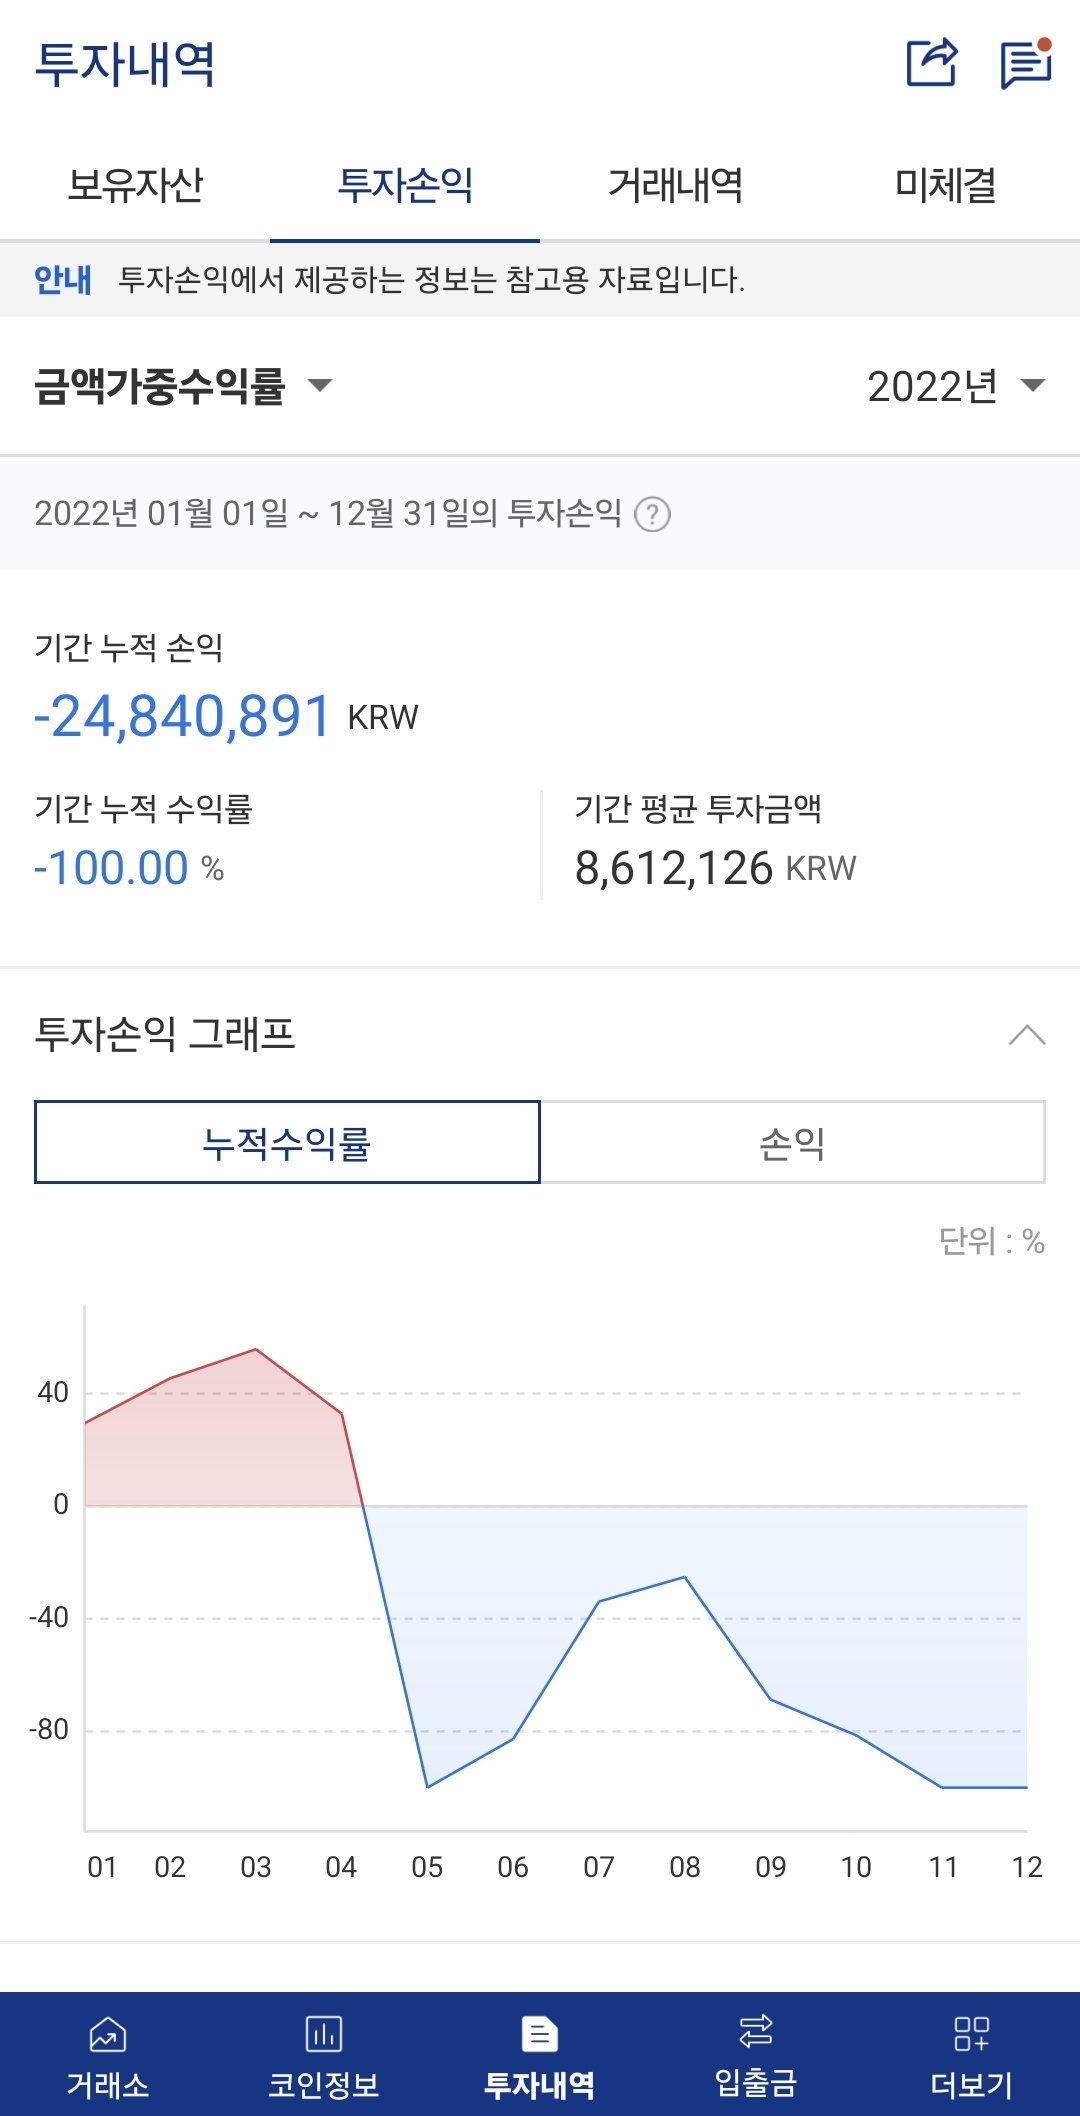1080x2116 pixels.
Task: Select the 투자손익 tab
Action: [405, 185]
